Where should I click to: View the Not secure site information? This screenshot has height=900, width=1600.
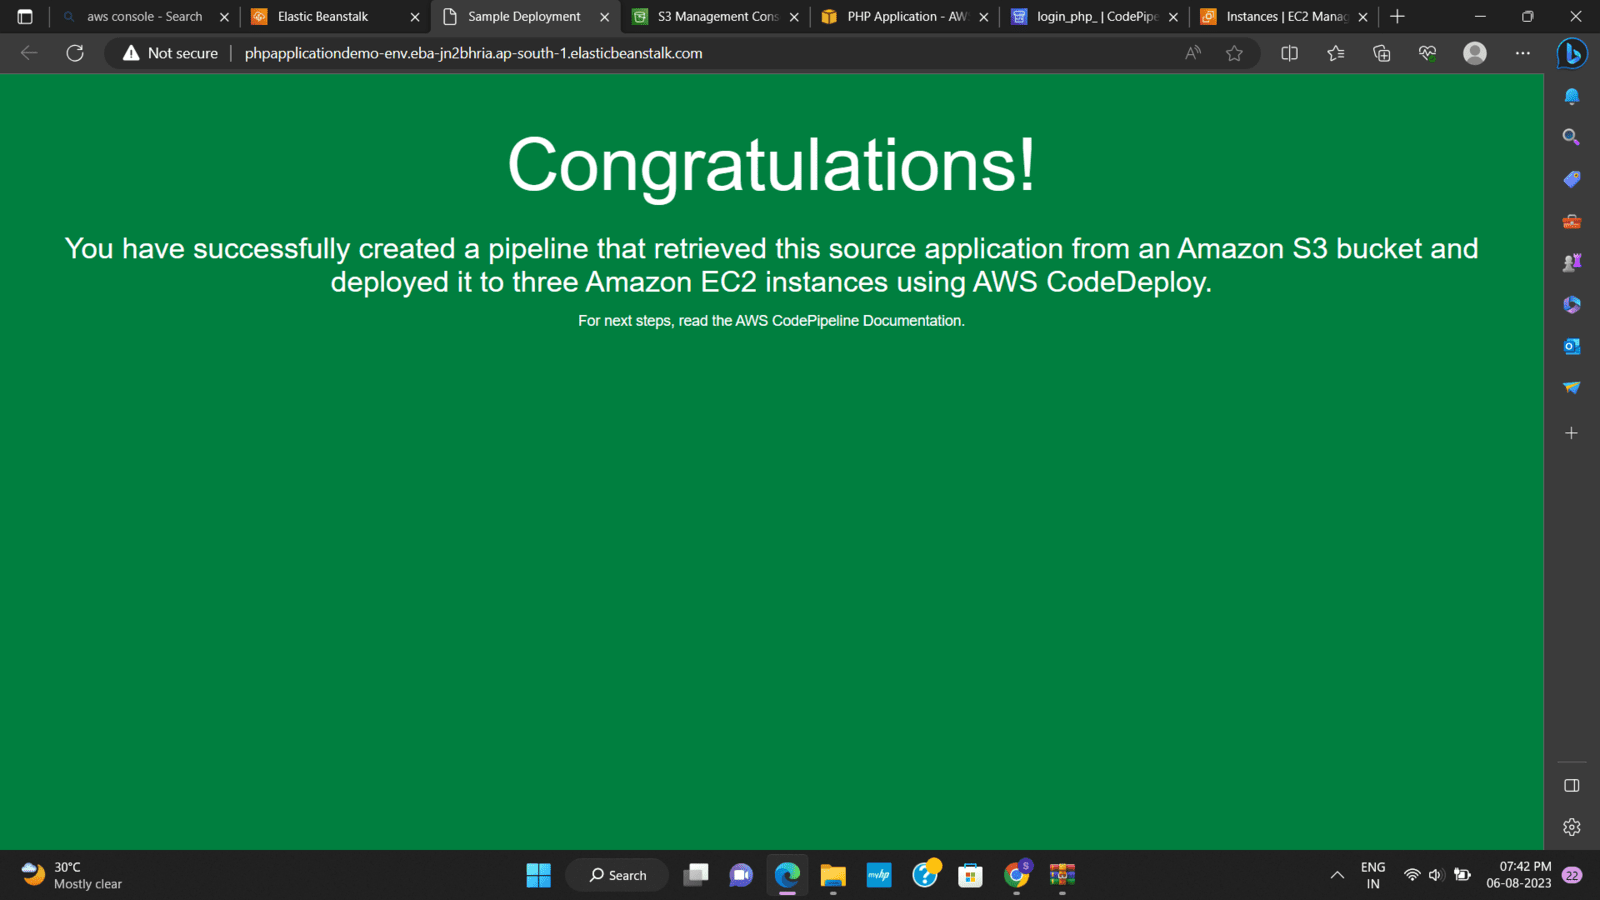[170, 53]
